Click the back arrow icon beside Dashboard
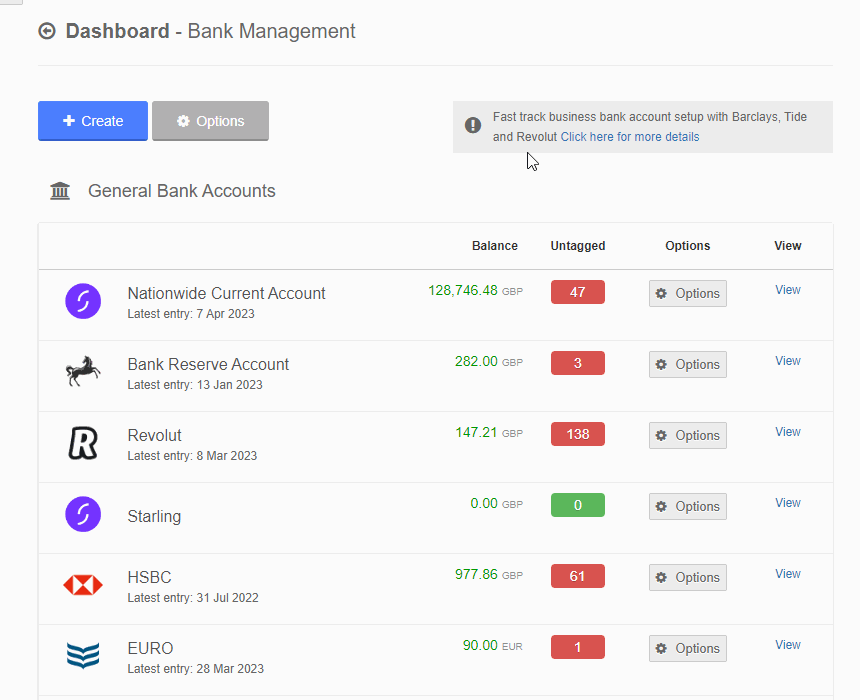Image resolution: width=860 pixels, height=700 pixels. 47,32
